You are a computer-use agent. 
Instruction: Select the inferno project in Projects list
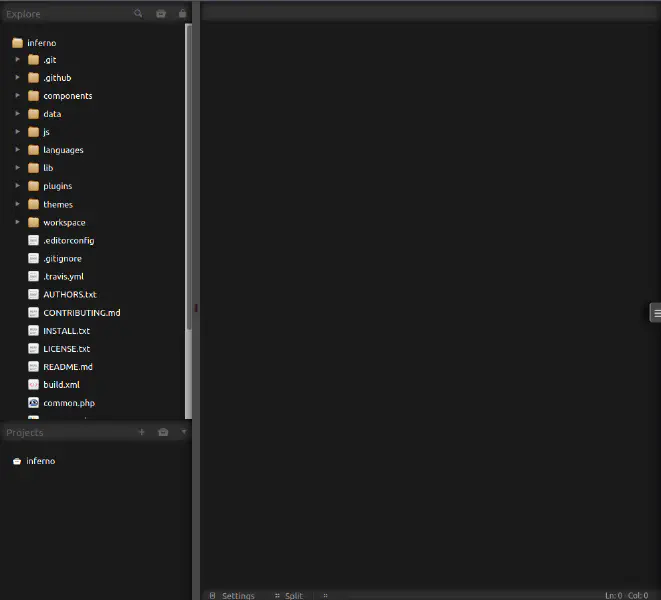pos(40,461)
